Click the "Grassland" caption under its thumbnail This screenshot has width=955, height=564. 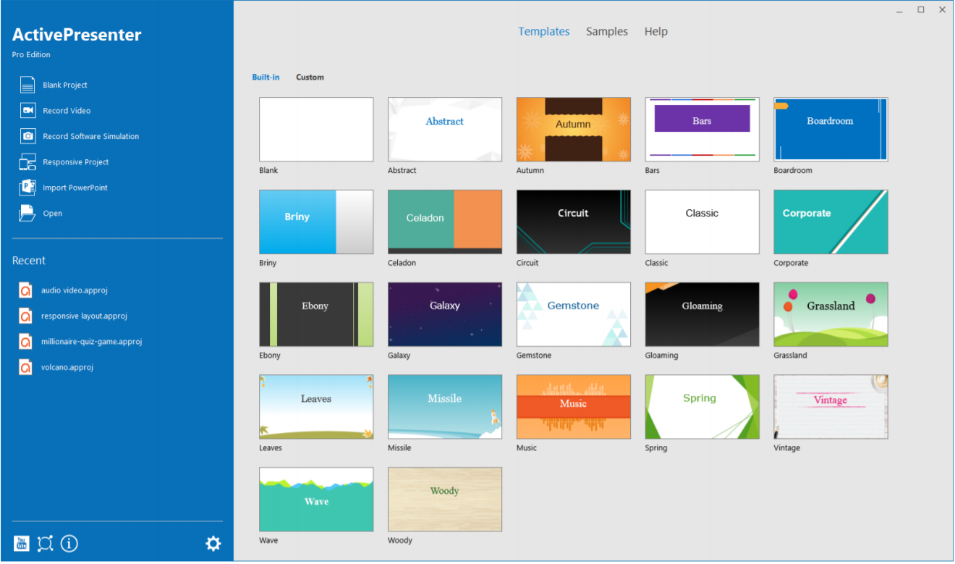click(790, 356)
